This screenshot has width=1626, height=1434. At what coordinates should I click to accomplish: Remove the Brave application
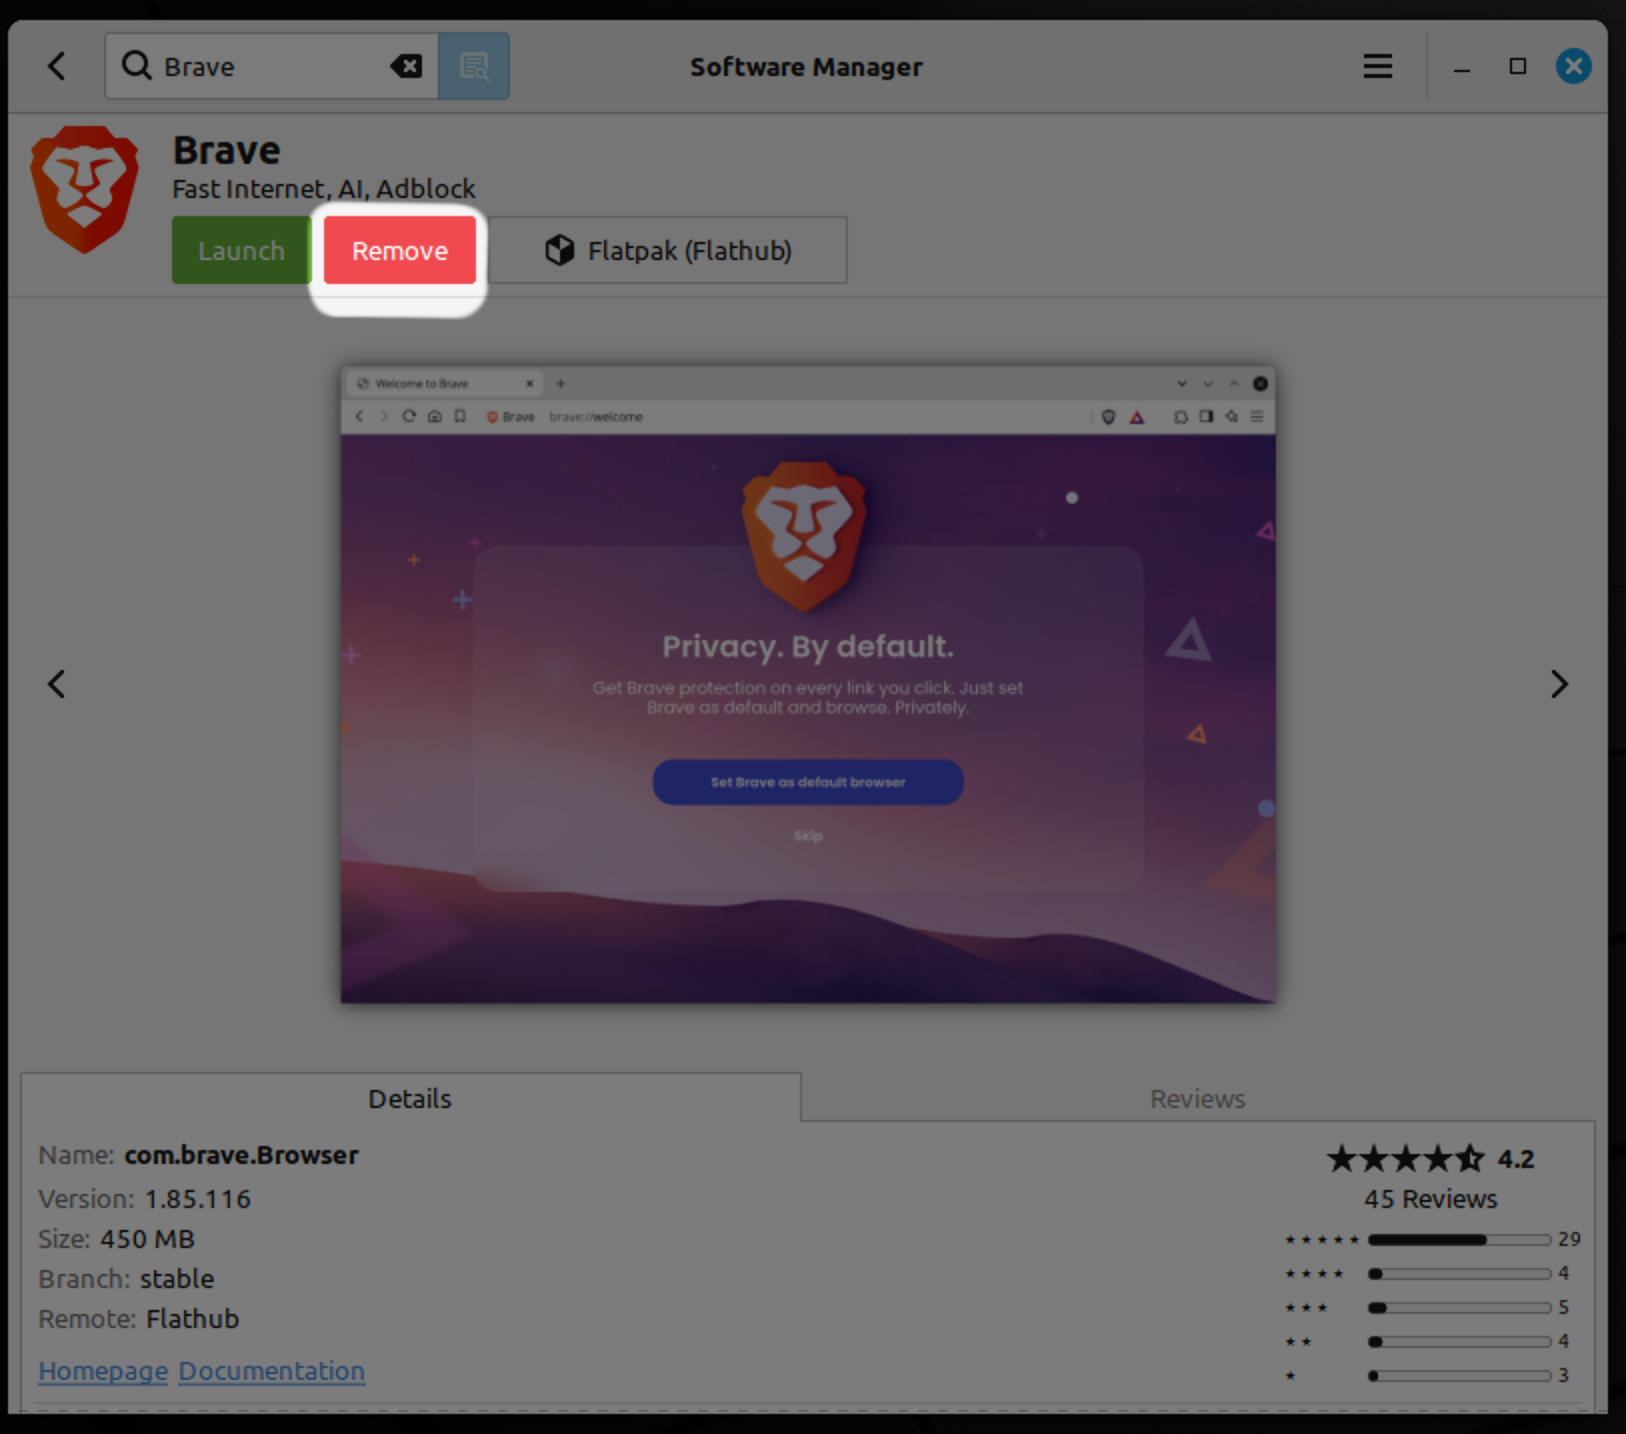(x=400, y=250)
